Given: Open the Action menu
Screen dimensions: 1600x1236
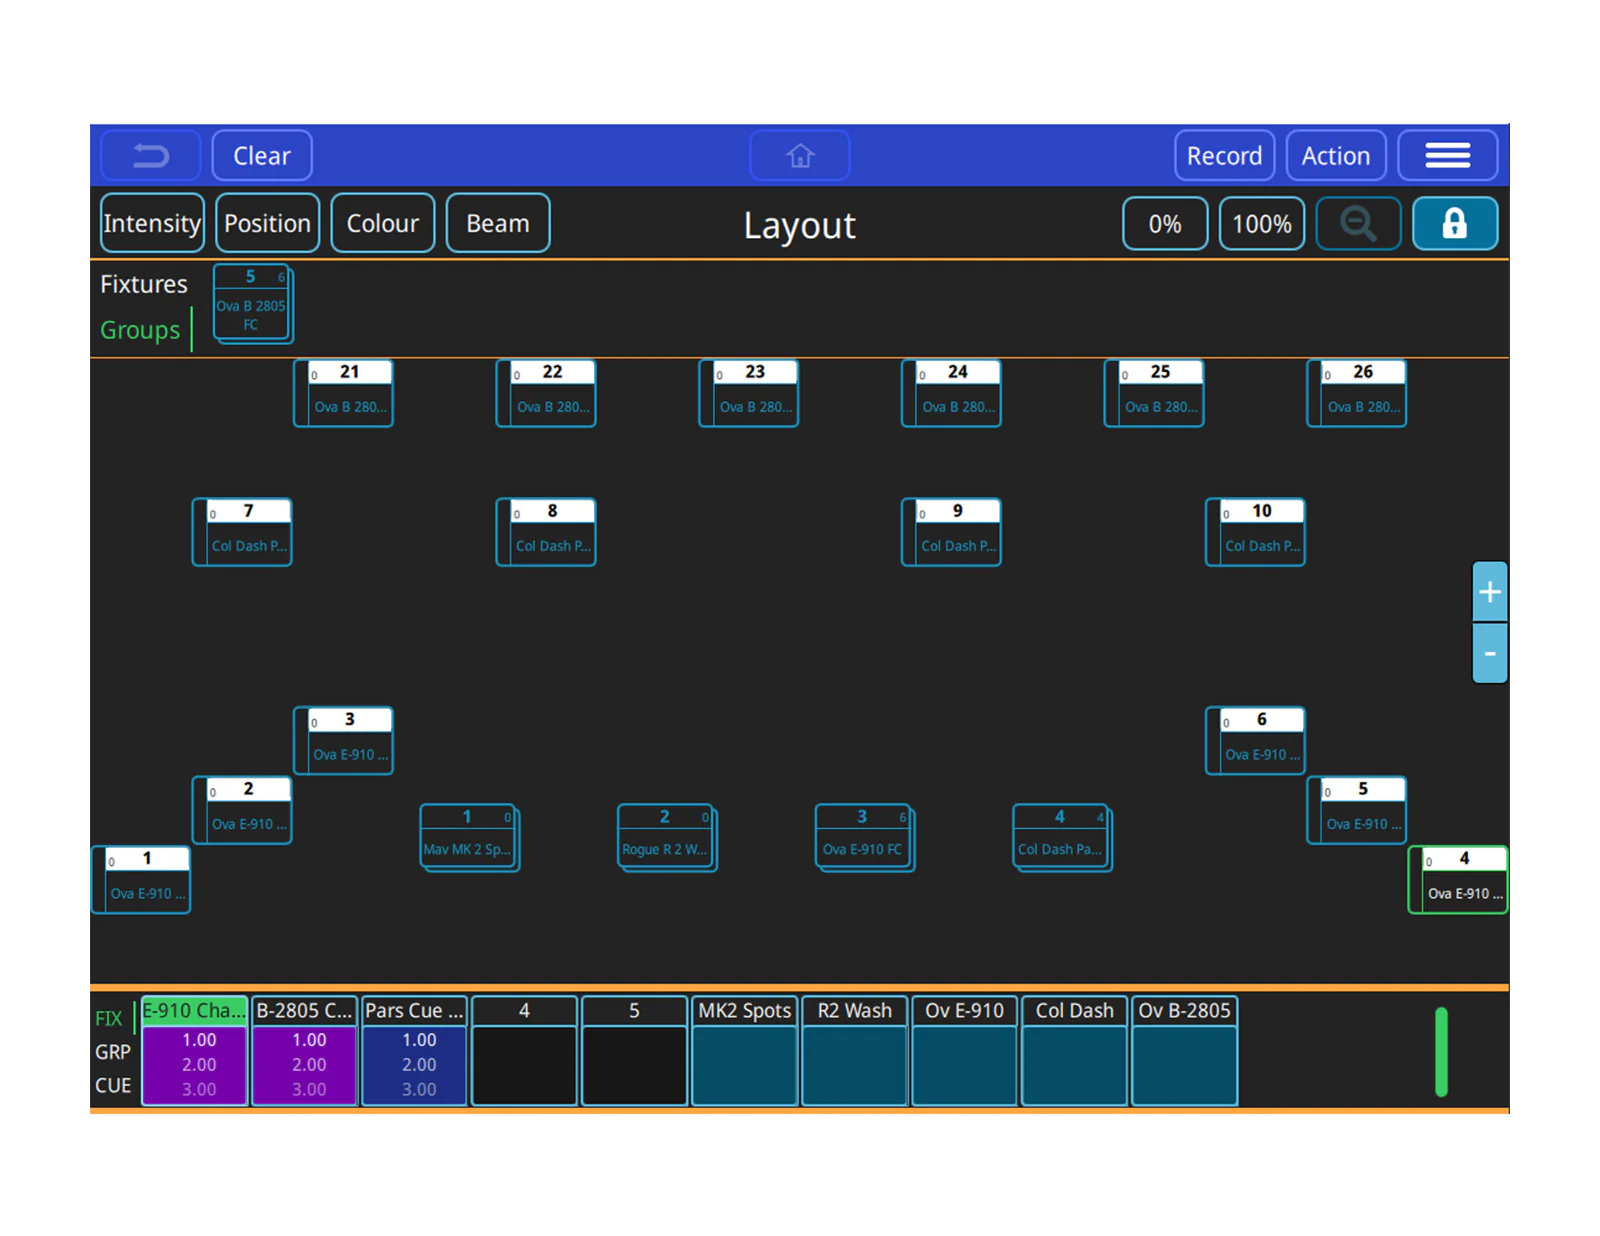Looking at the screenshot, I should [1336, 156].
